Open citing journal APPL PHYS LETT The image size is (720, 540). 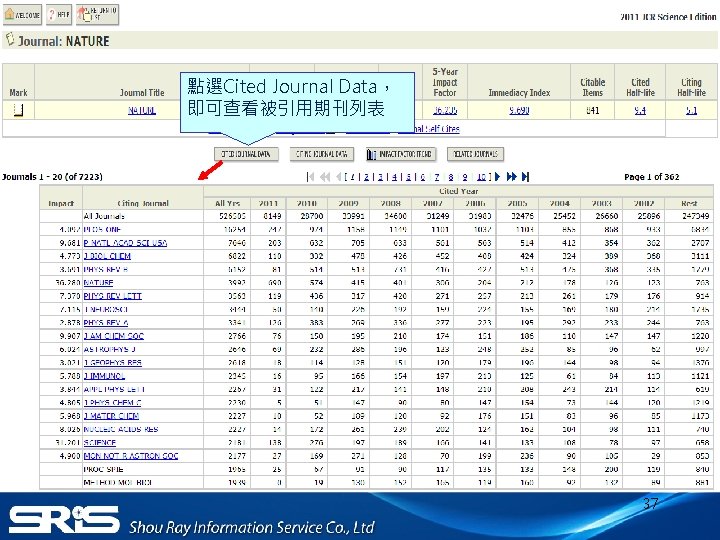coord(114,389)
